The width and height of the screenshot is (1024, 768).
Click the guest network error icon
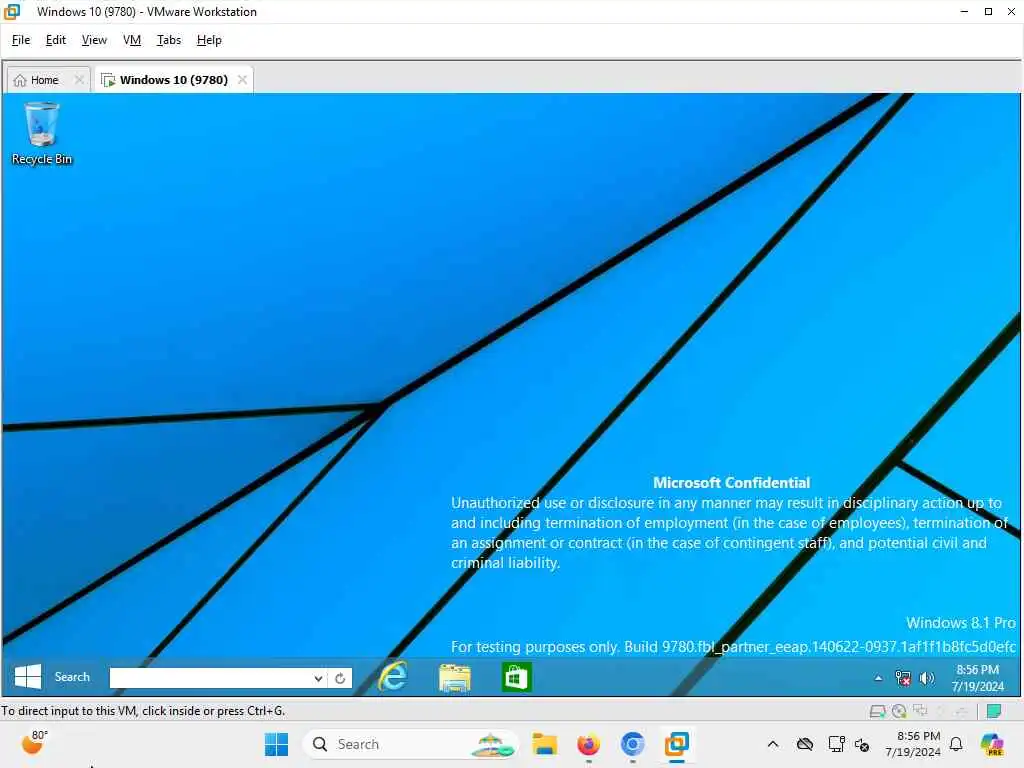pyautogui.click(x=903, y=679)
